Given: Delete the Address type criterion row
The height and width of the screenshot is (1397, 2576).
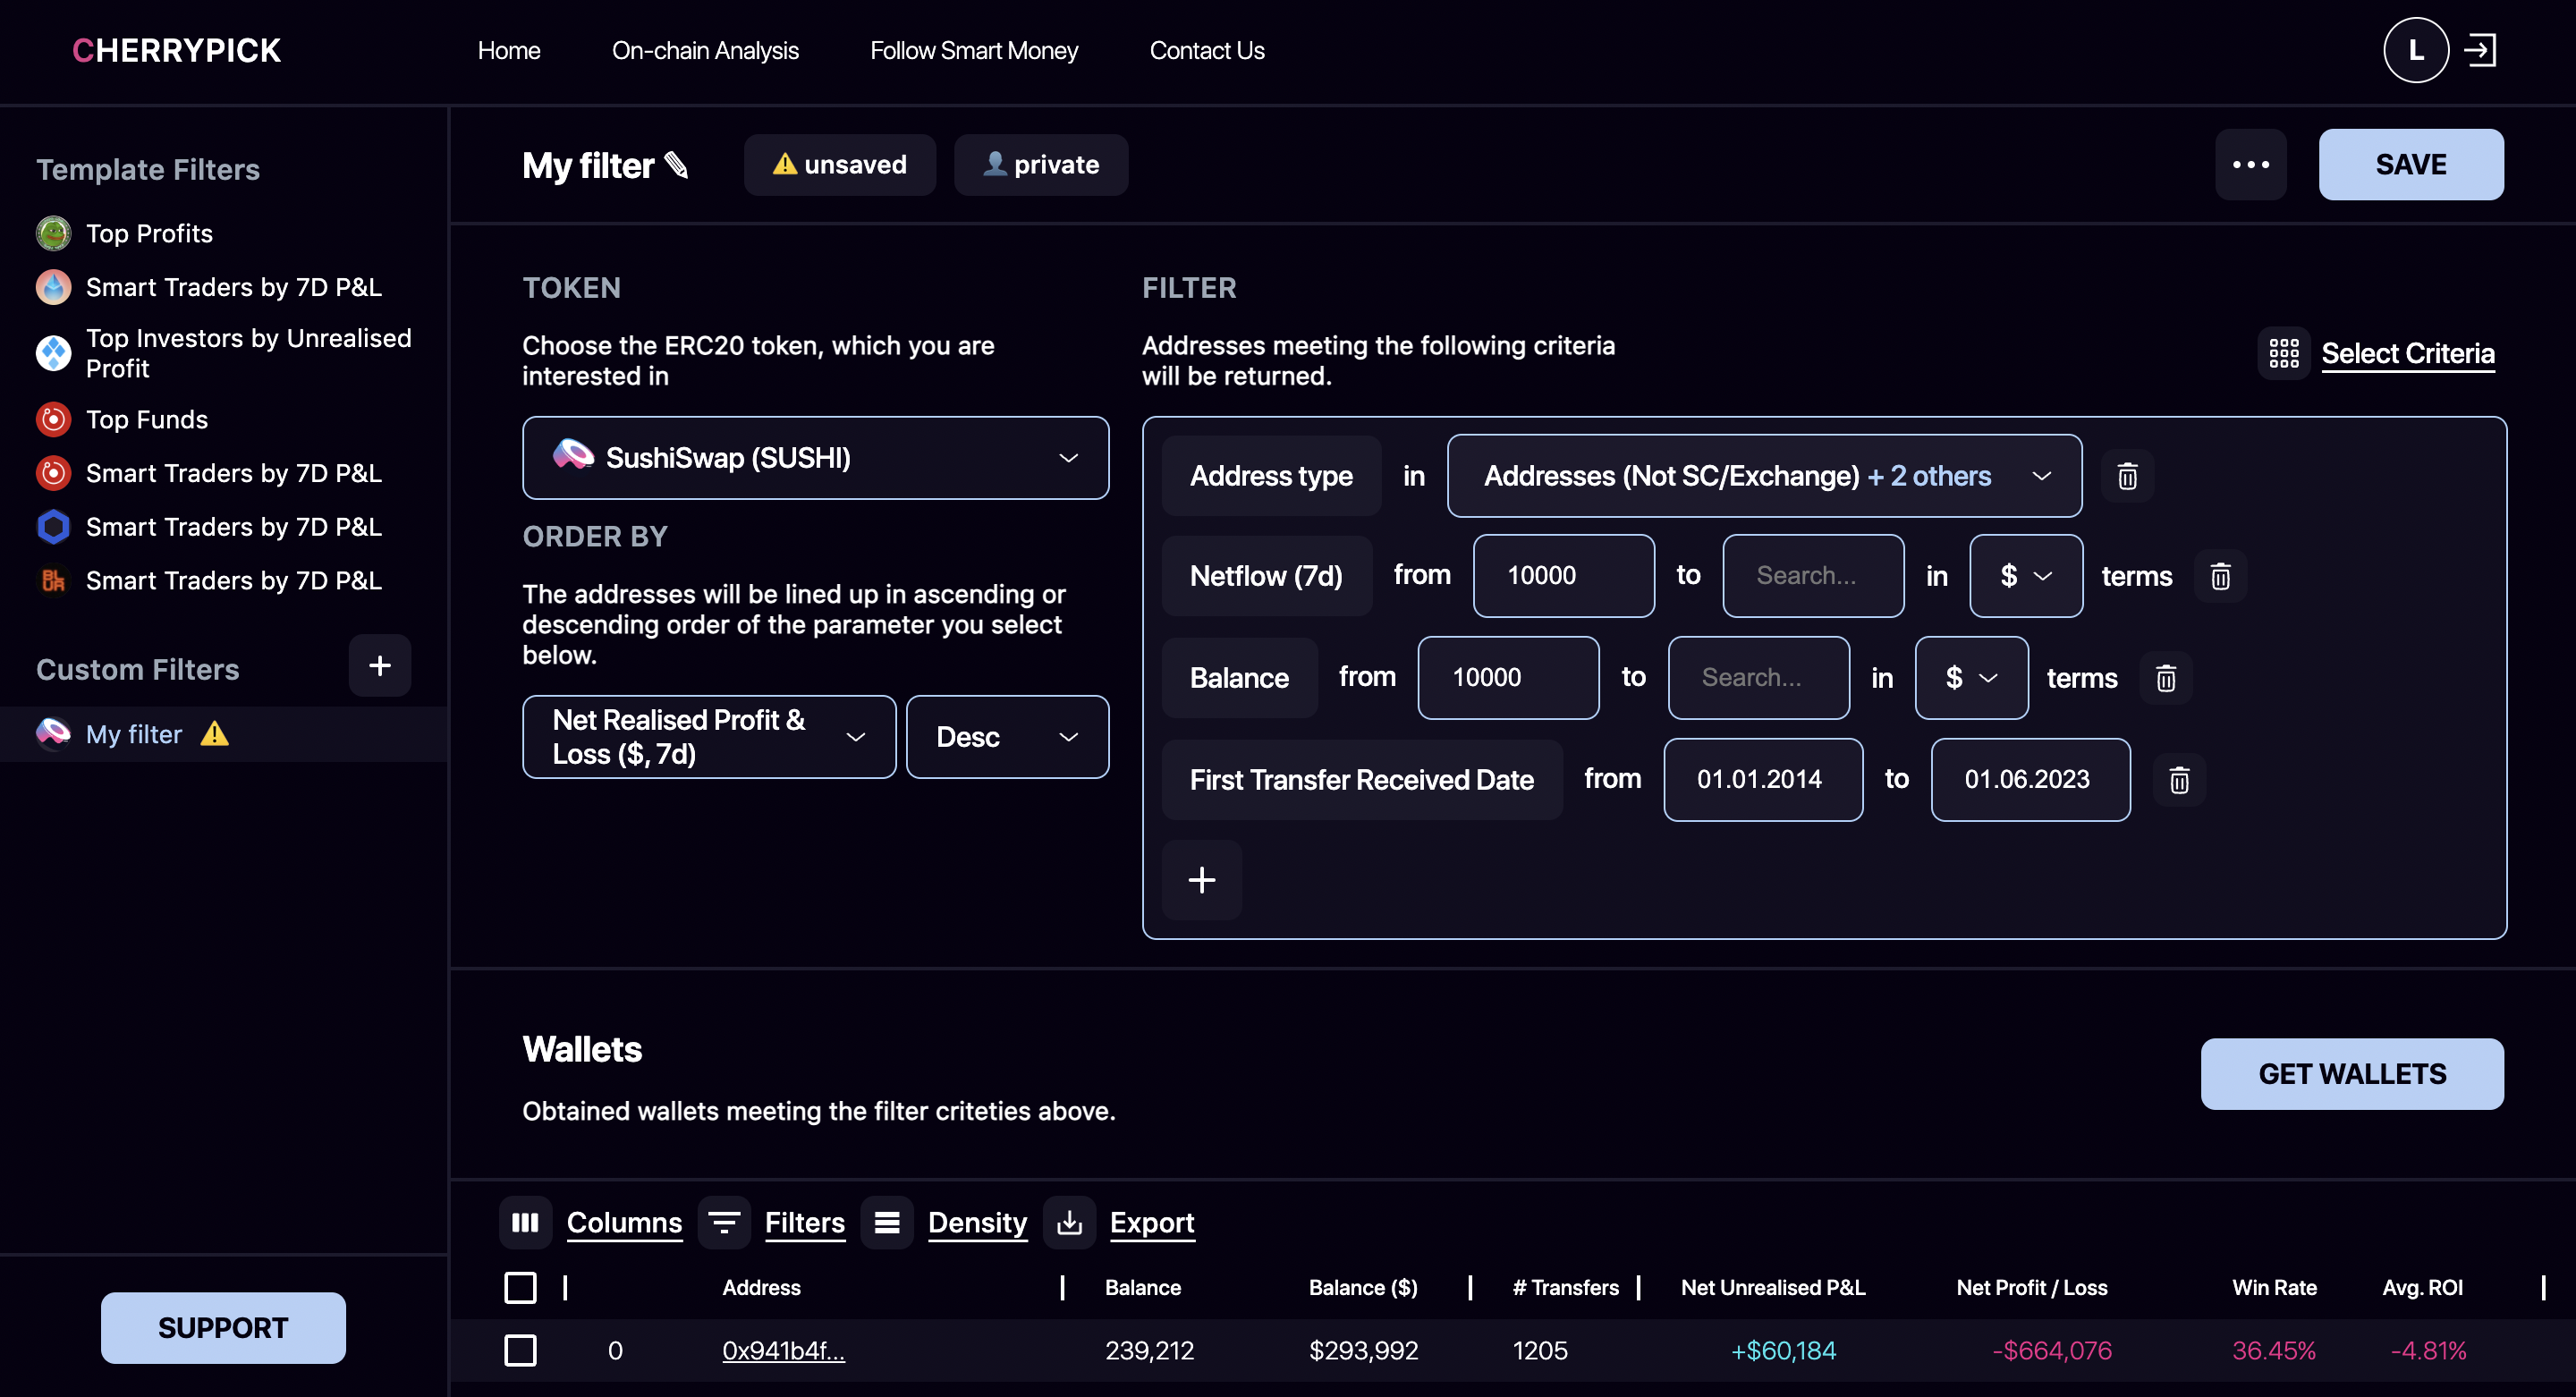Looking at the screenshot, I should coord(2127,476).
